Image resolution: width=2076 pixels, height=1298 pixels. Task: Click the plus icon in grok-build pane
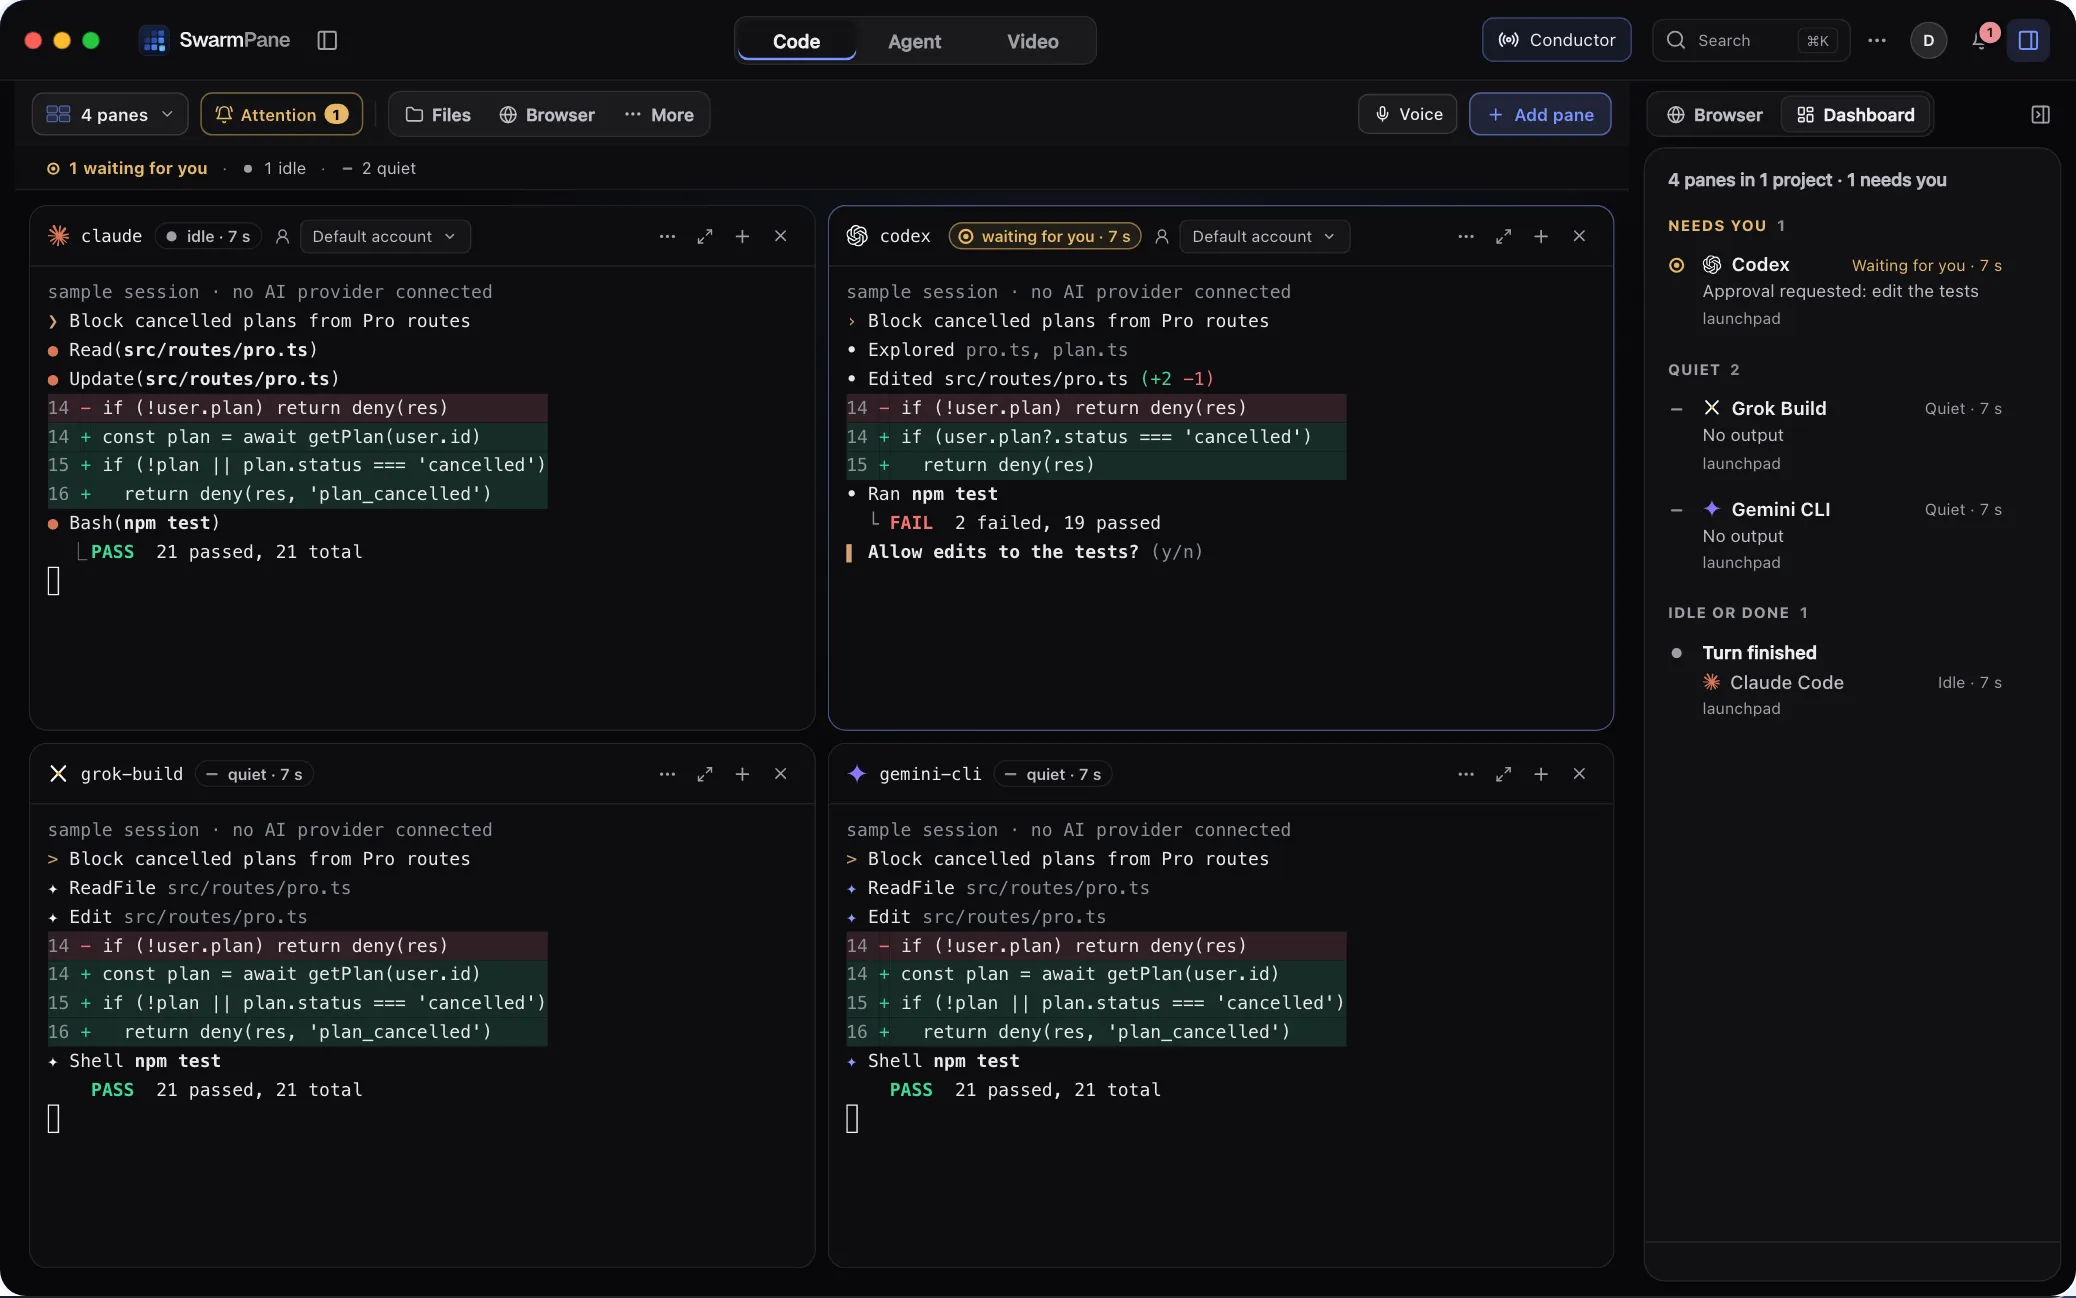coord(742,774)
